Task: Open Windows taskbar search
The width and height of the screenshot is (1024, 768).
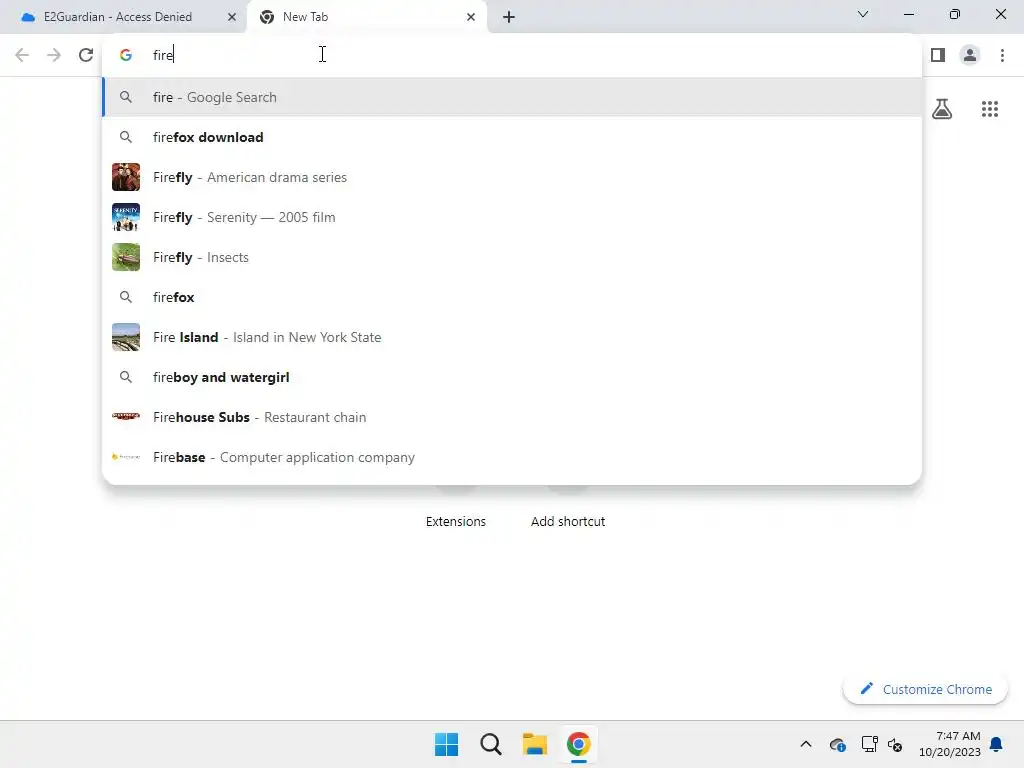Action: (490, 744)
